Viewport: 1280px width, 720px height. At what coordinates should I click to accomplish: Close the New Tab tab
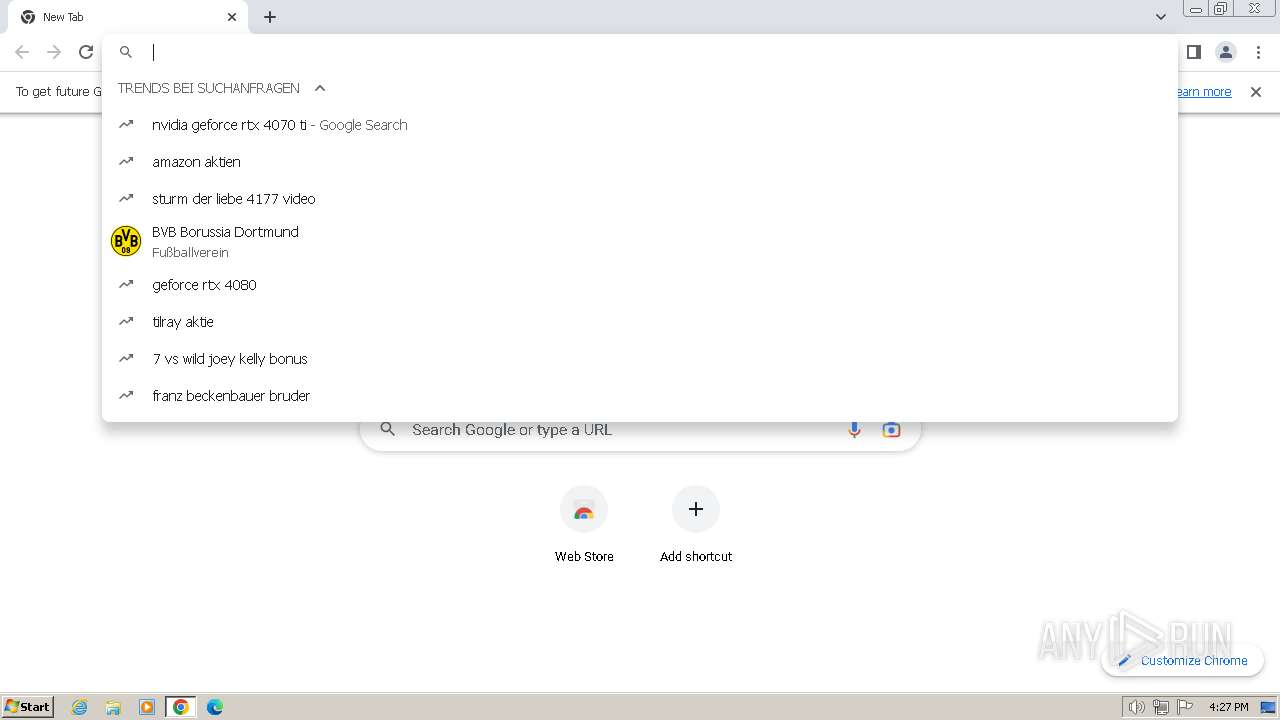coord(232,17)
